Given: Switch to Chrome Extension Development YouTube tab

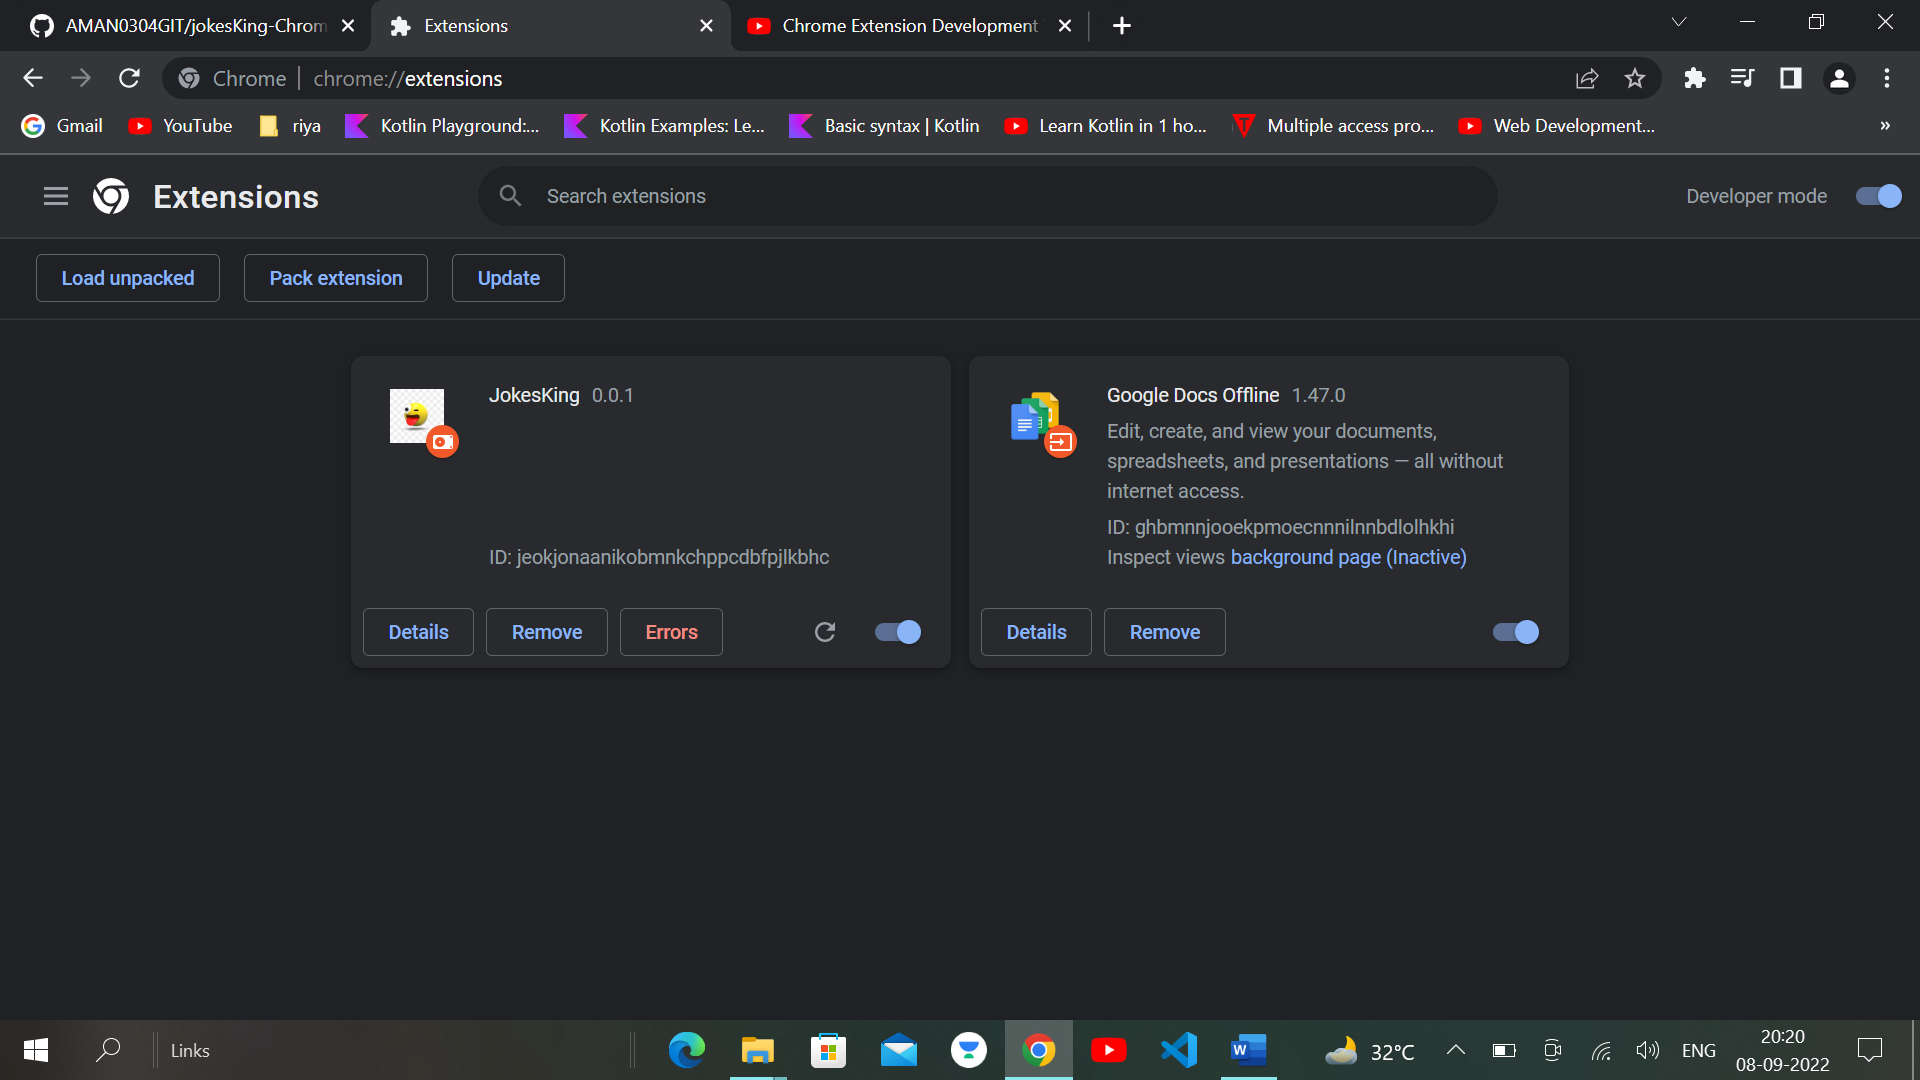Looking at the screenshot, I should 910,26.
